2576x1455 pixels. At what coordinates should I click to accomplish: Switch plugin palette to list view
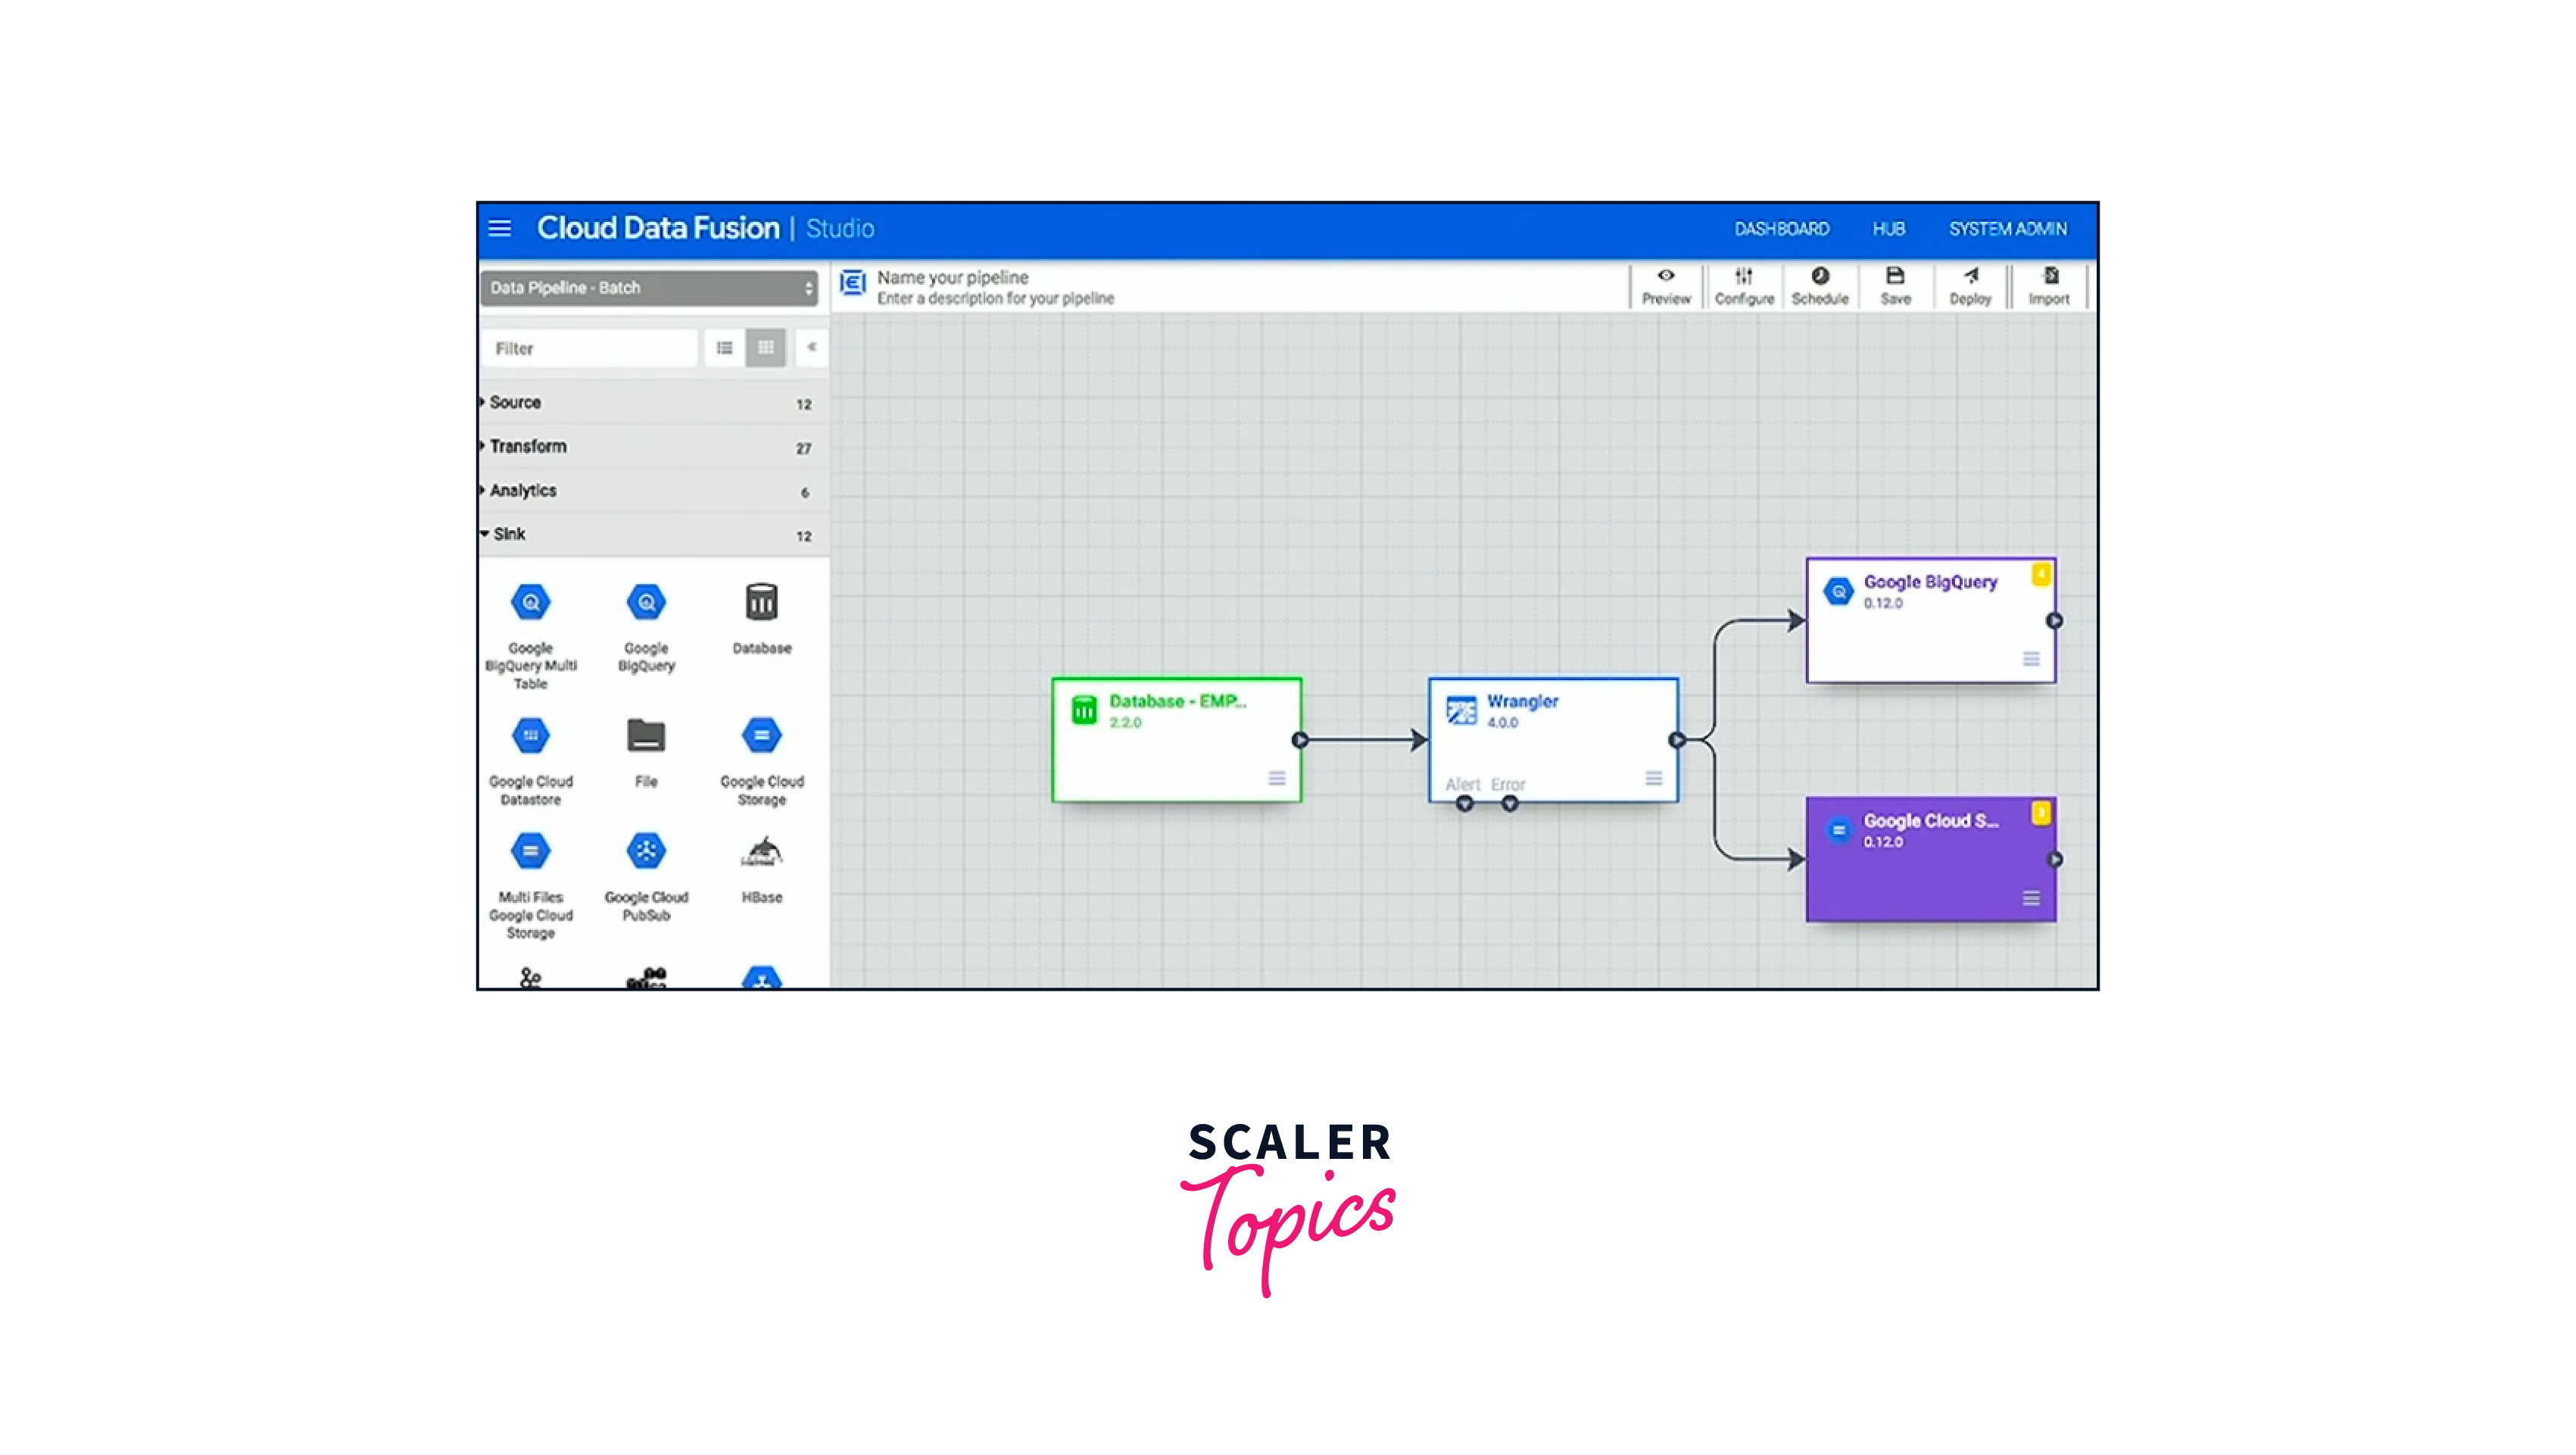pyautogui.click(x=725, y=348)
